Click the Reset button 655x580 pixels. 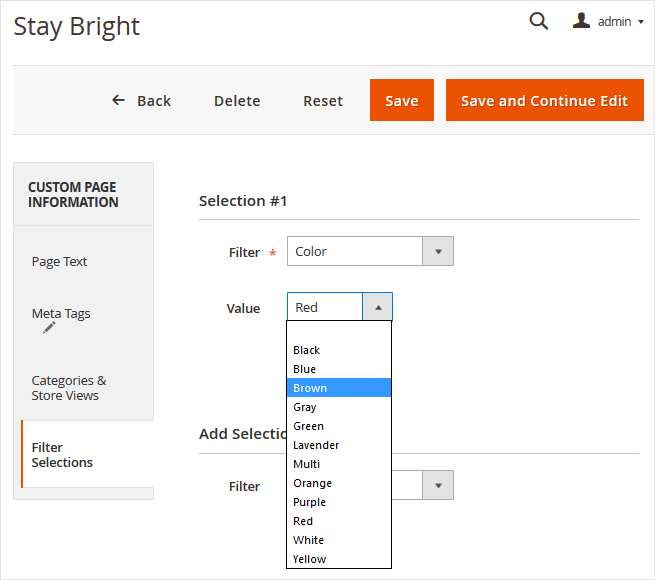(323, 100)
